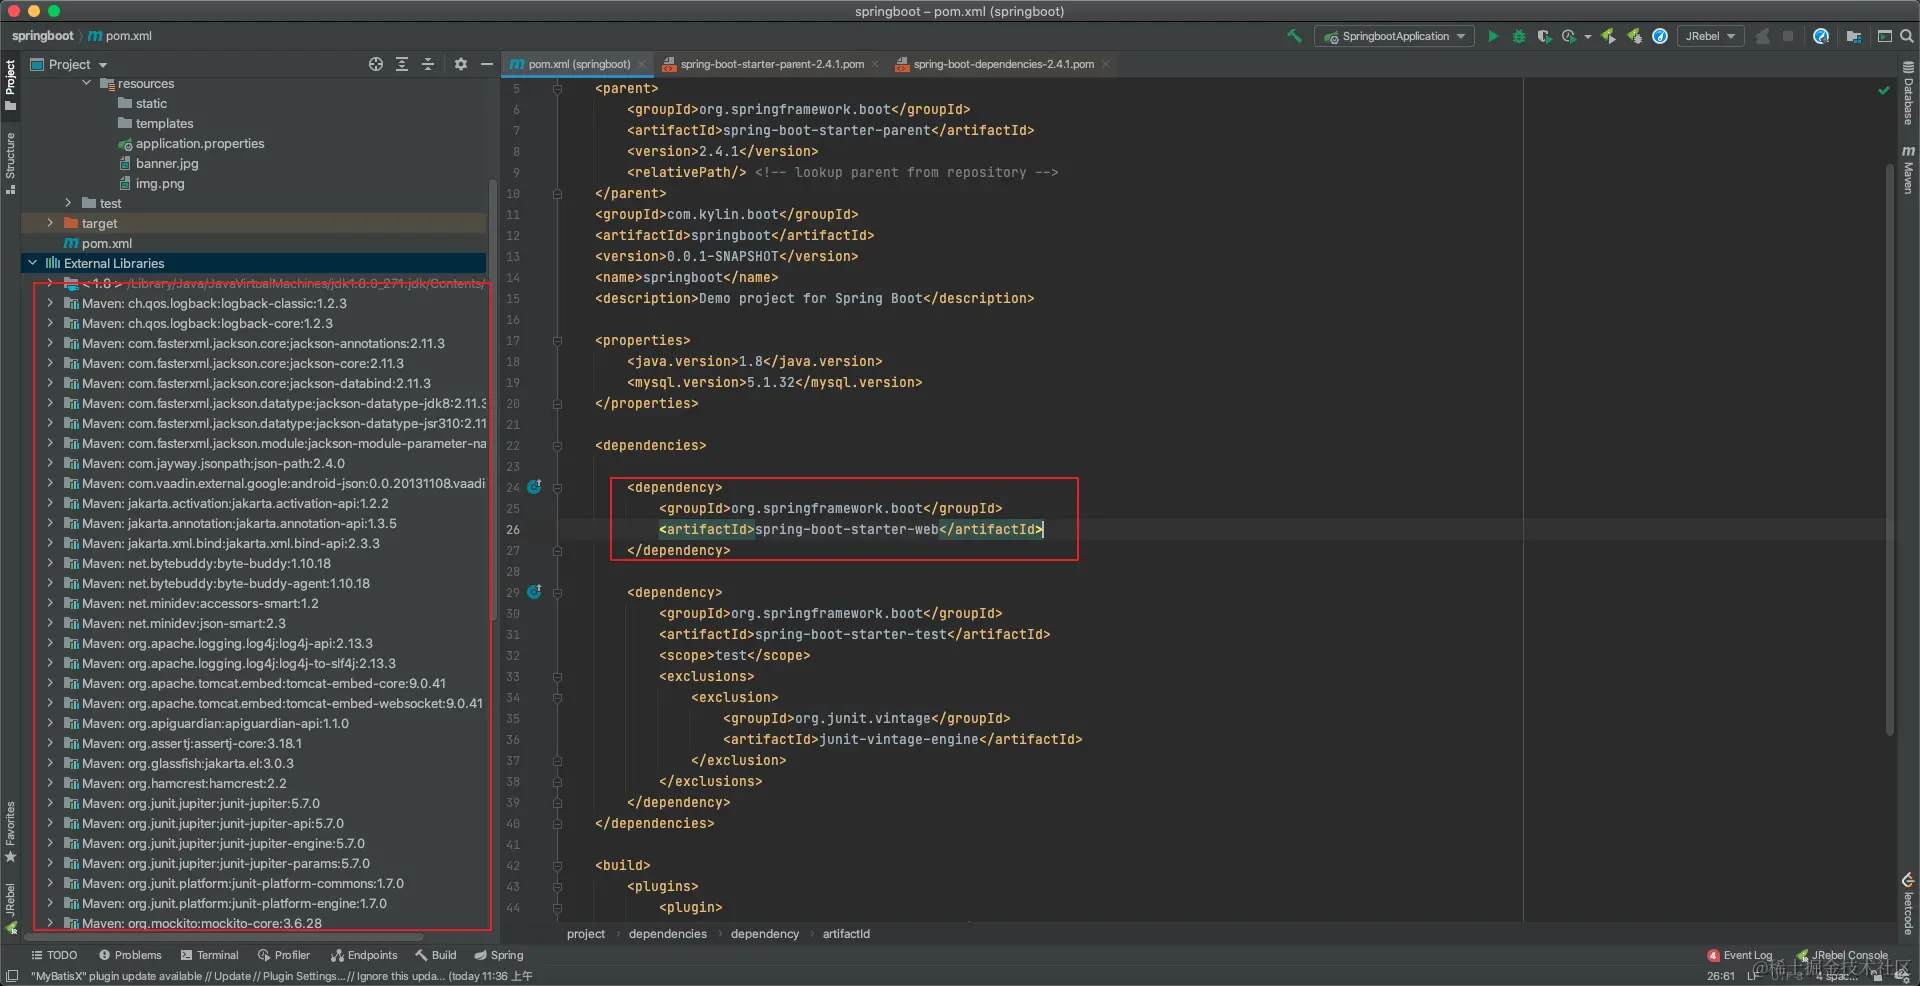
Task: Click the tool window quick access icon
Action: coord(12,976)
